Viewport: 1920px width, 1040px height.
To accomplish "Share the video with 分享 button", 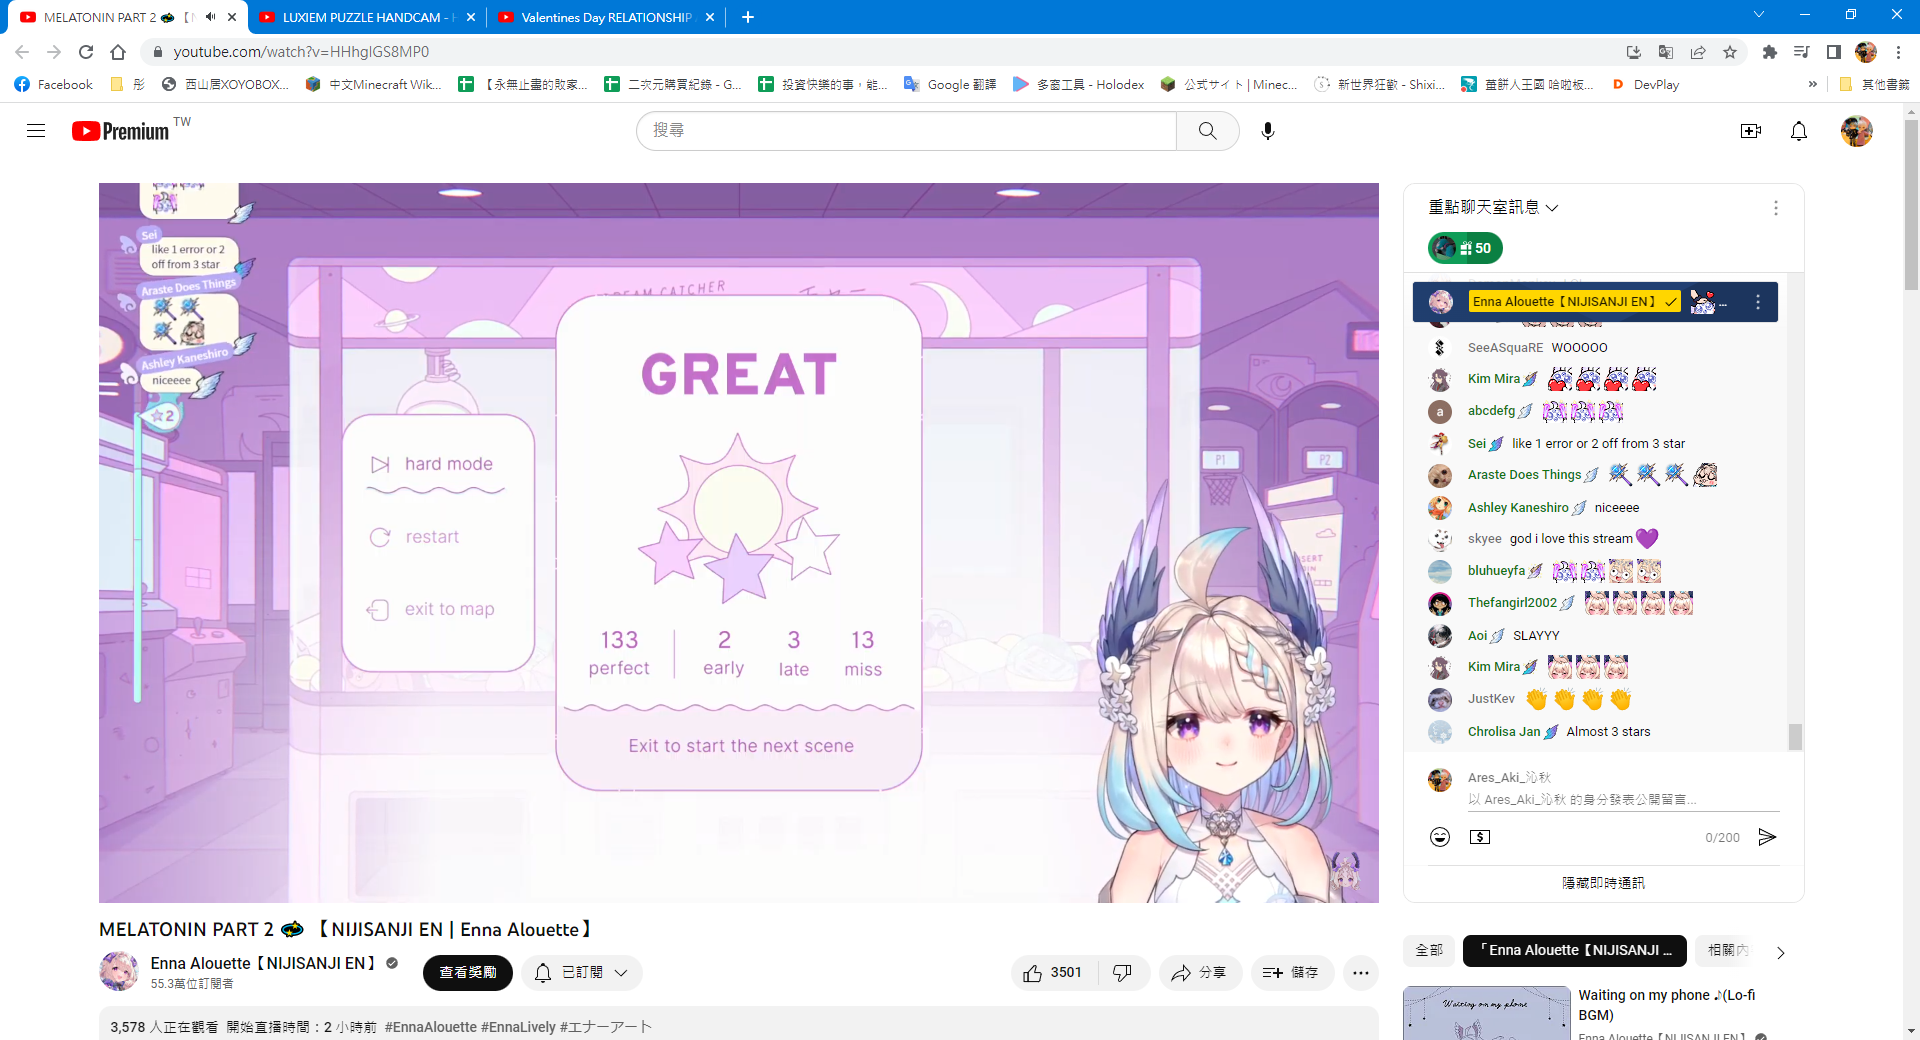I will [1200, 973].
